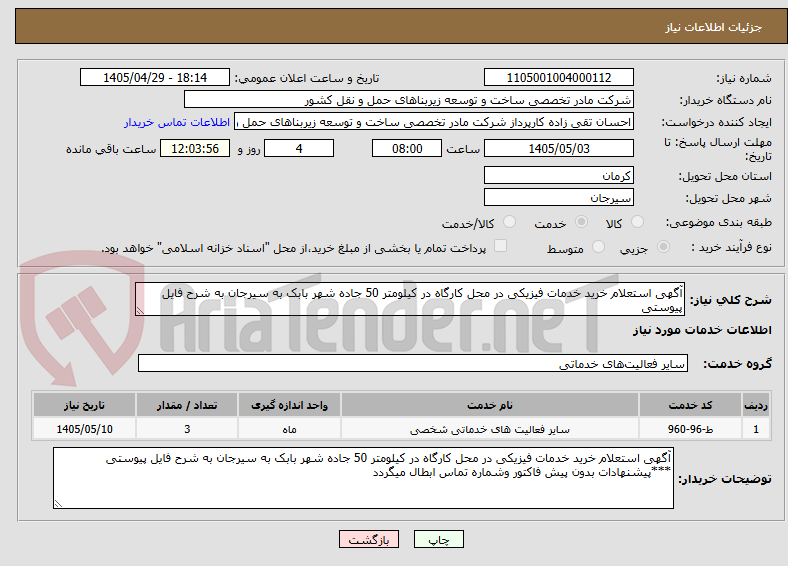Select the خدمت radio button

[x=581, y=222]
